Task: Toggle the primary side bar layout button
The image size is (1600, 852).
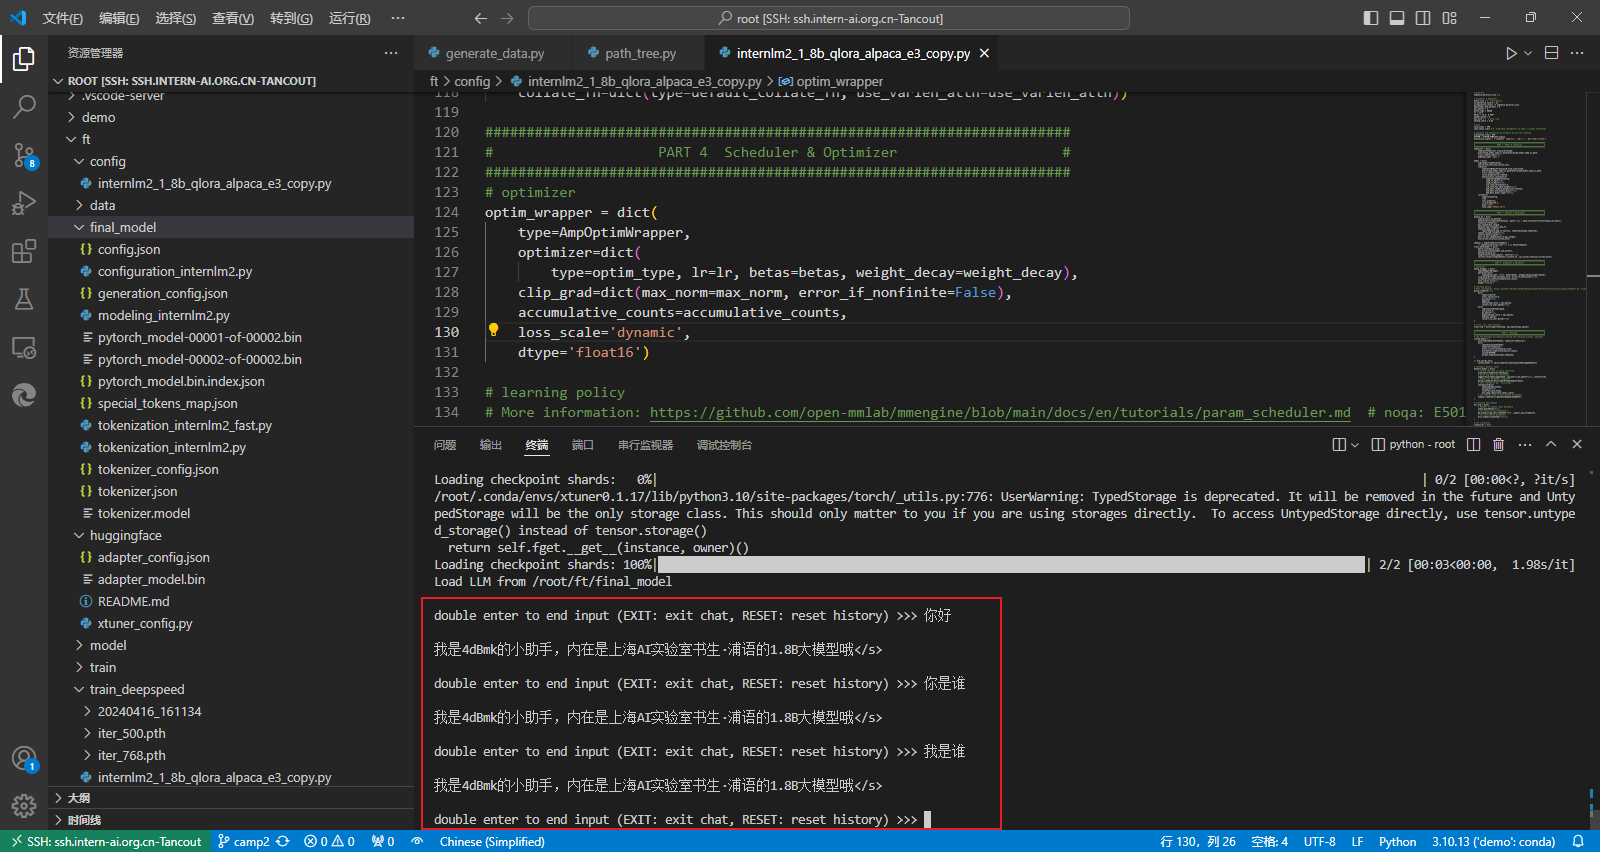Action: (x=1371, y=18)
